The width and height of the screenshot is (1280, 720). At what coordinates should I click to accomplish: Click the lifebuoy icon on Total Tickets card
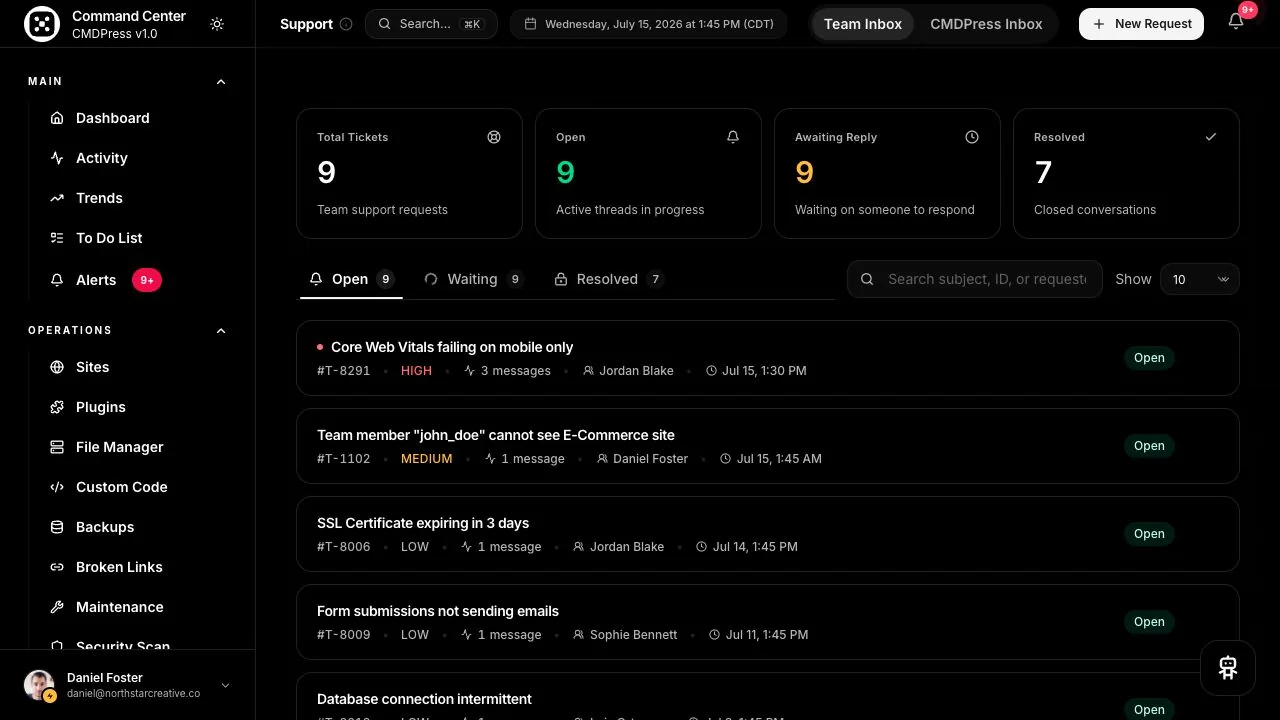494,137
